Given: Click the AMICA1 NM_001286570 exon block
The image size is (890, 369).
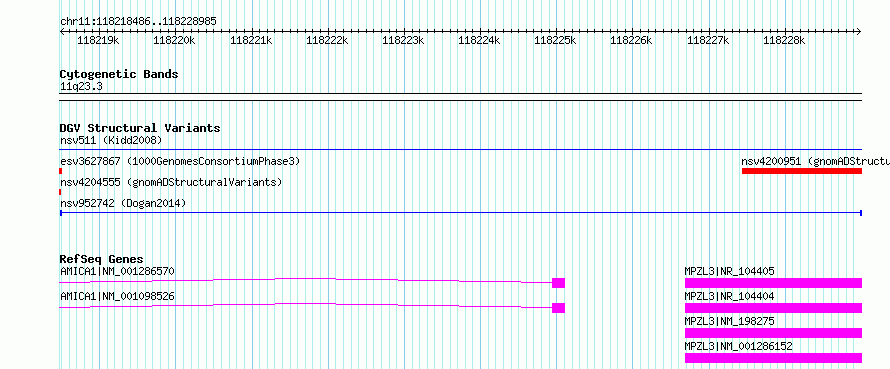Looking at the screenshot, I should click(x=559, y=283).
